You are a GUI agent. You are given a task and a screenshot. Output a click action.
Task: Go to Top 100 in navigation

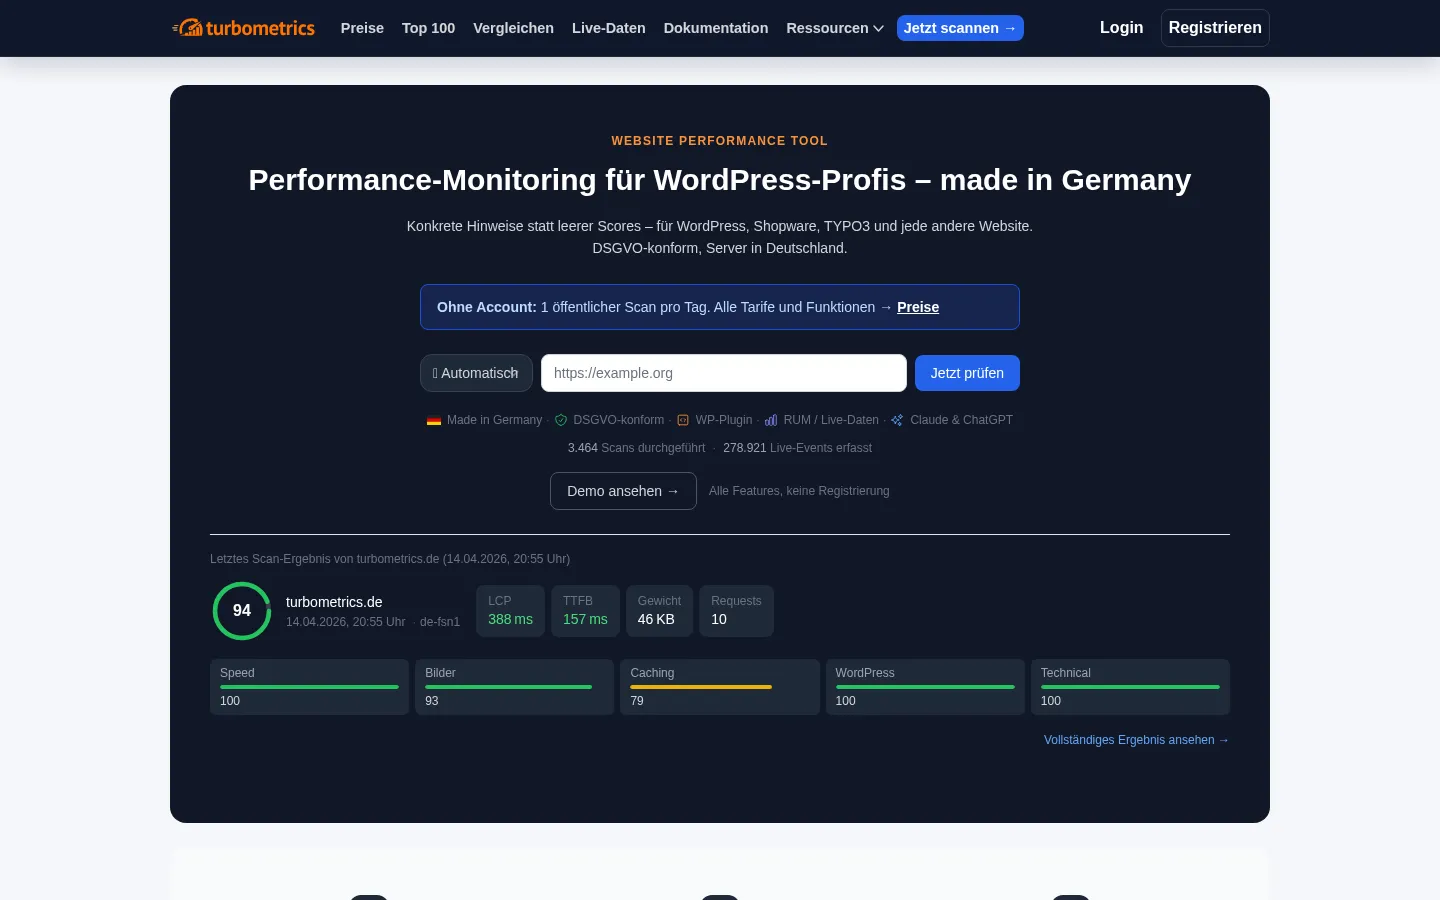[x=428, y=28]
